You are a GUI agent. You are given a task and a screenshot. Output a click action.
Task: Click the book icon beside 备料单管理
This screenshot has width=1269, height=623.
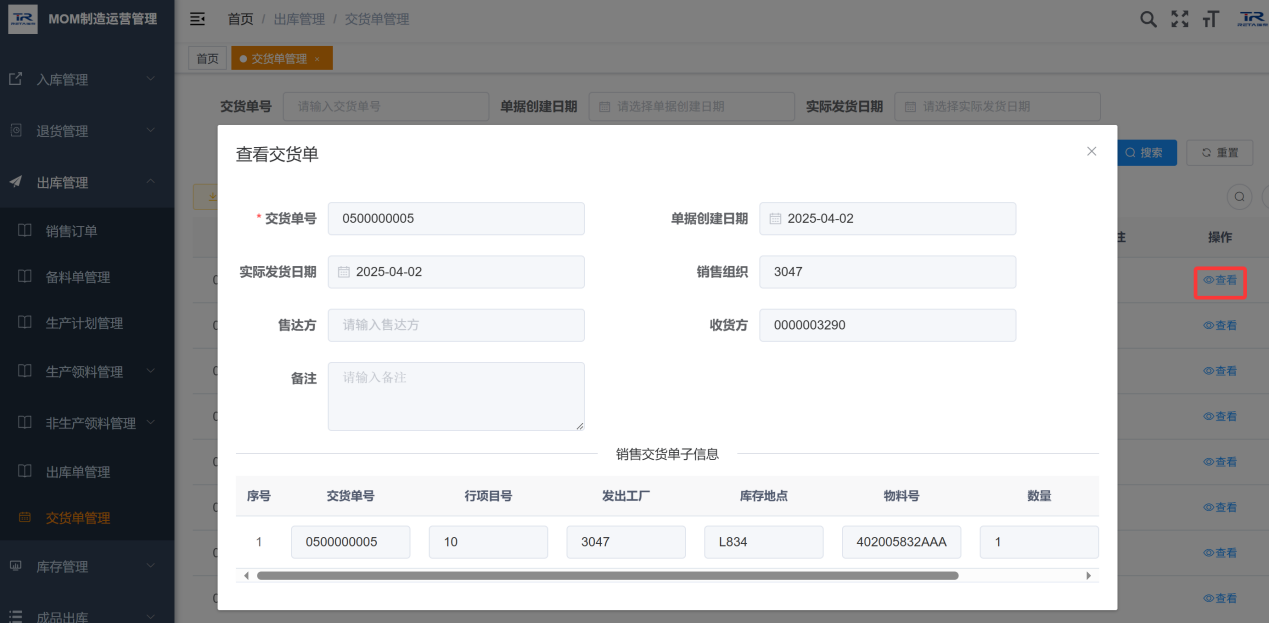(x=26, y=277)
